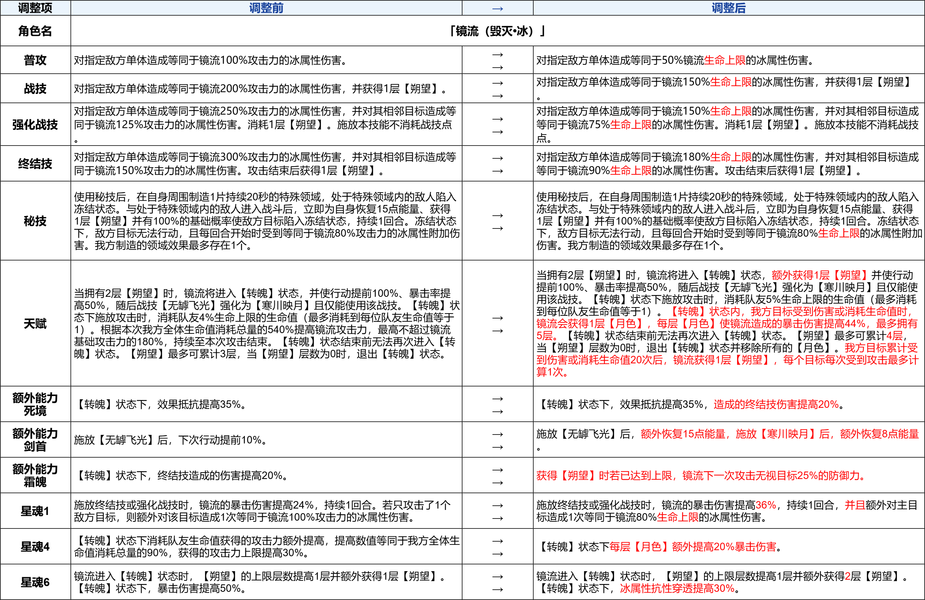Select the 额外能力 死境 row label

pos(36,404)
